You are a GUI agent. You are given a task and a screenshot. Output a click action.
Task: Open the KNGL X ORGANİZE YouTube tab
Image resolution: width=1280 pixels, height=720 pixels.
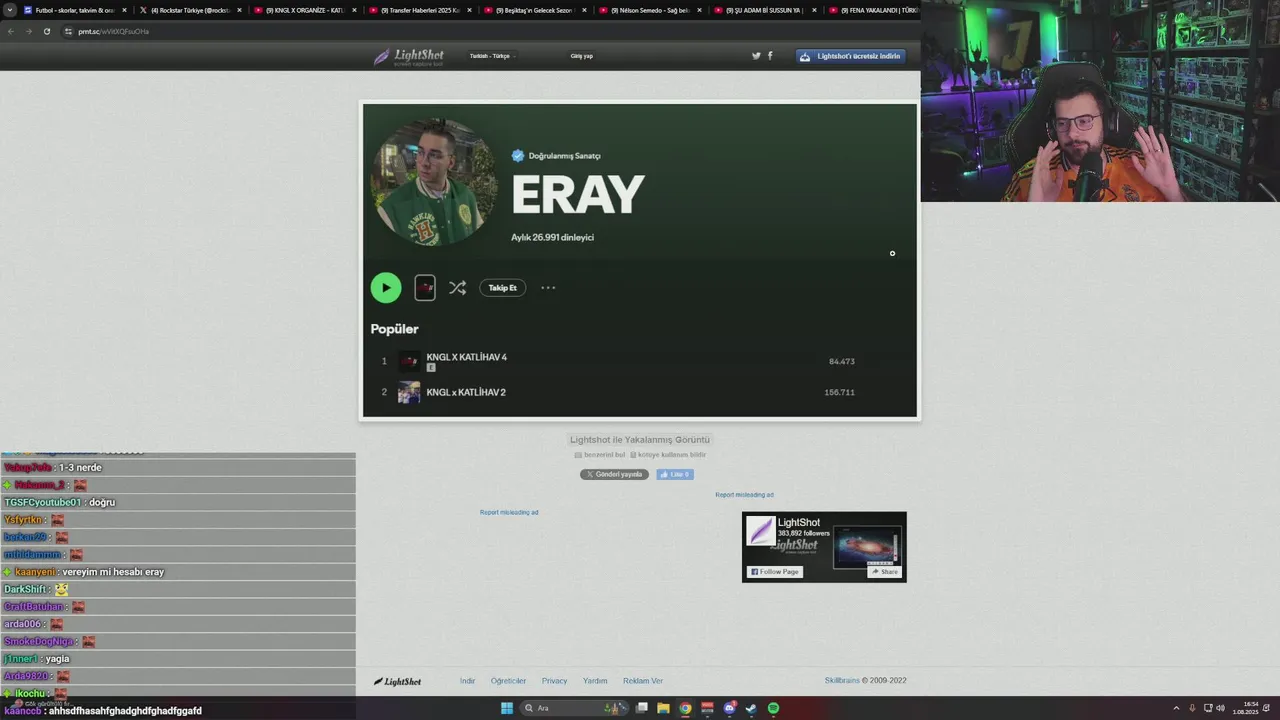303,10
